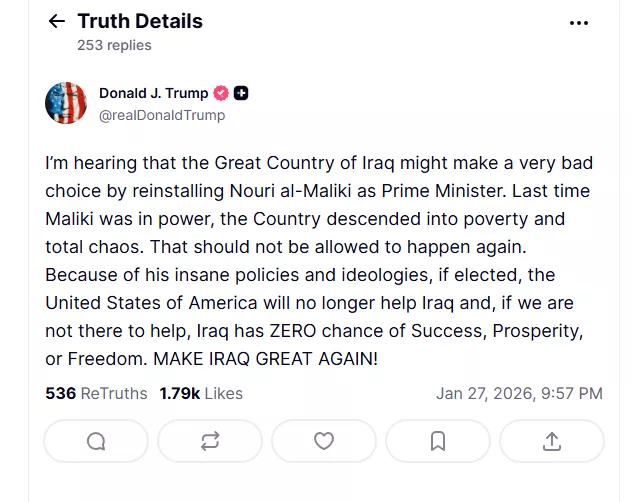This screenshot has height=502, width=633.
Task: Bookmark this post
Action: (x=438, y=441)
